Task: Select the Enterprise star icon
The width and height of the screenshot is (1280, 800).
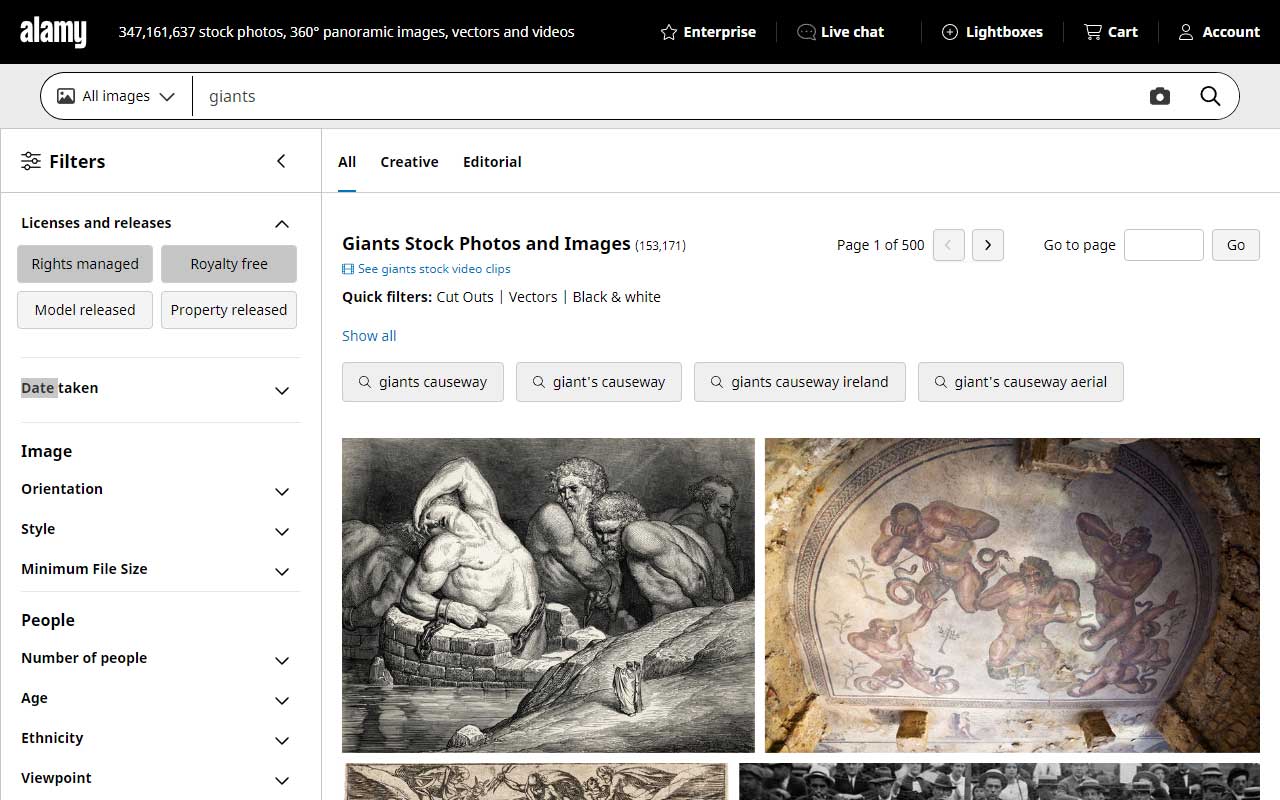Action: click(667, 31)
